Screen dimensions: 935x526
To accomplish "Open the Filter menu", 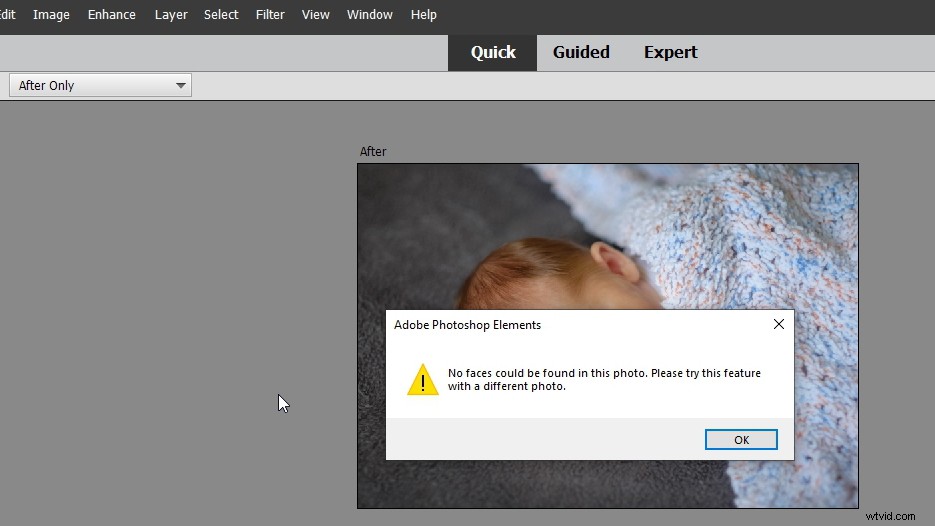I will point(270,14).
